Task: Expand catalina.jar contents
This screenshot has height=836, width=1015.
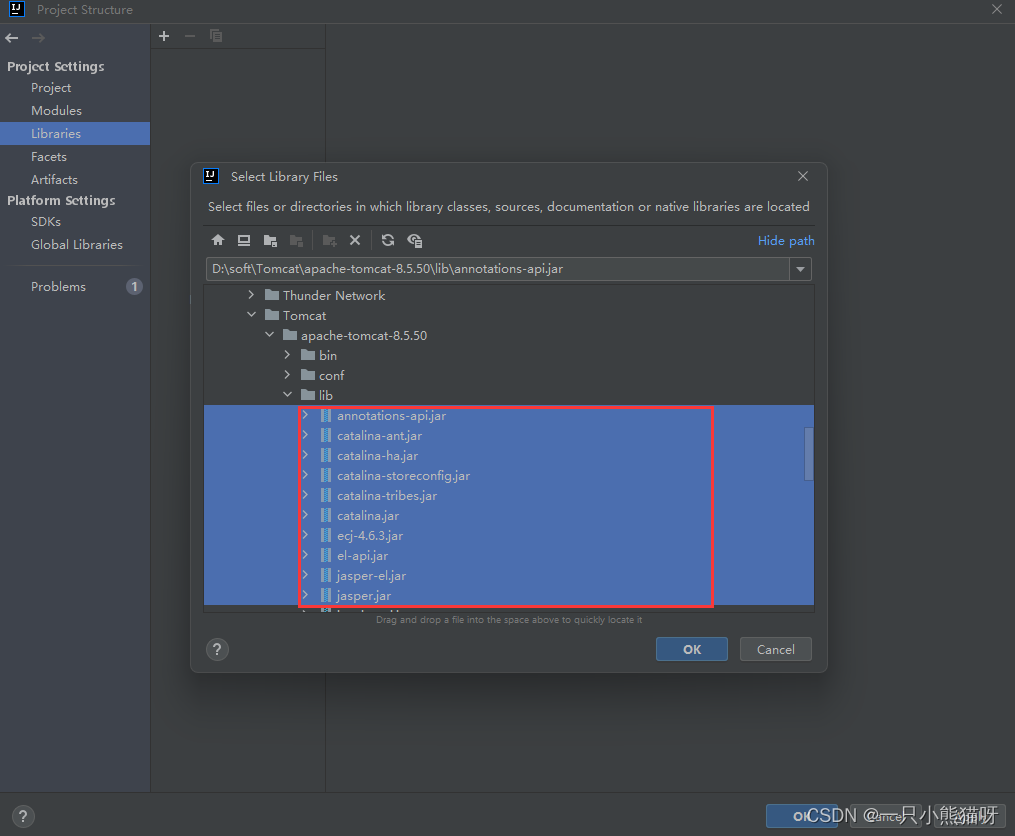Action: (306, 515)
